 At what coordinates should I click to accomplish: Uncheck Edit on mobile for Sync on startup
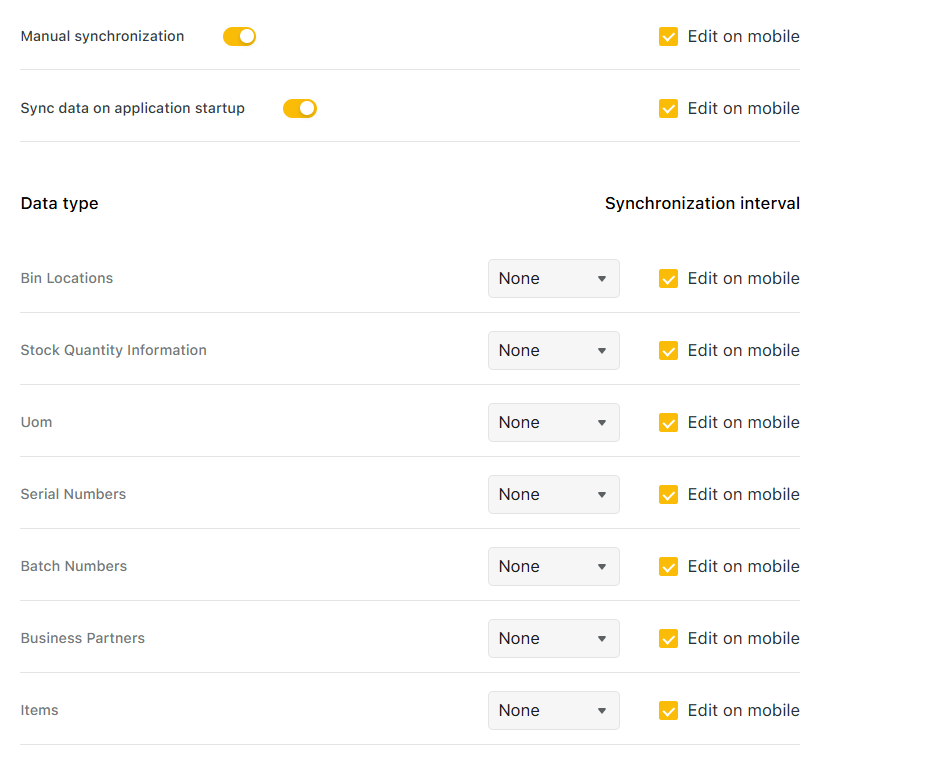(x=669, y=109)
